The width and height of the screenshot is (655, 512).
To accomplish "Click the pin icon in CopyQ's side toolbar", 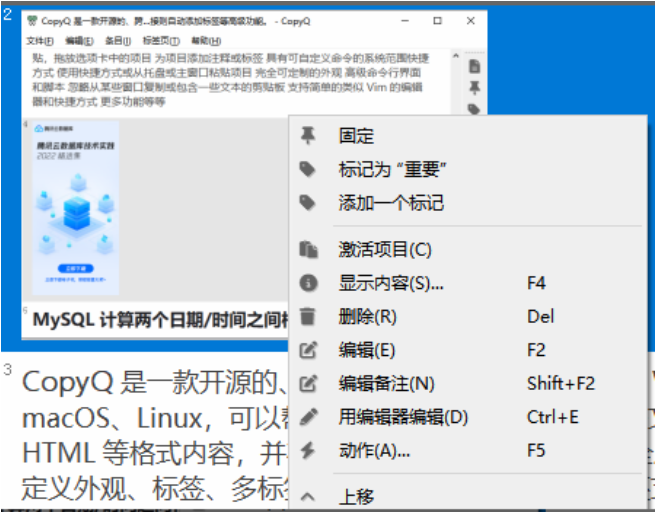I will [475, 88].
